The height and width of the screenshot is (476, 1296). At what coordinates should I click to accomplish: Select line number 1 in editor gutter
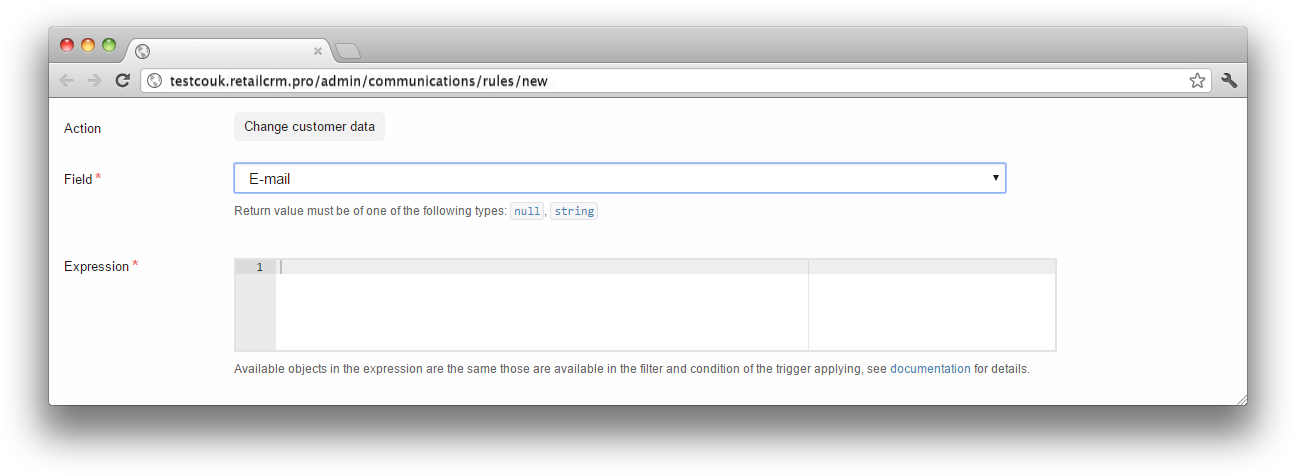260,267
